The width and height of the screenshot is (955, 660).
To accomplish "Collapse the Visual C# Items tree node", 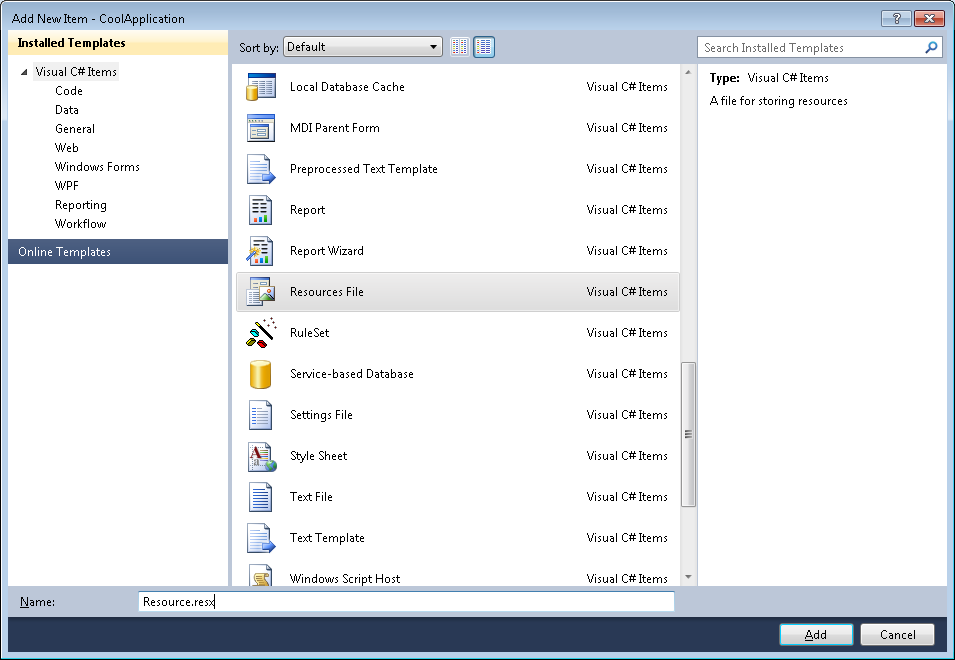I will pos(24,72).
